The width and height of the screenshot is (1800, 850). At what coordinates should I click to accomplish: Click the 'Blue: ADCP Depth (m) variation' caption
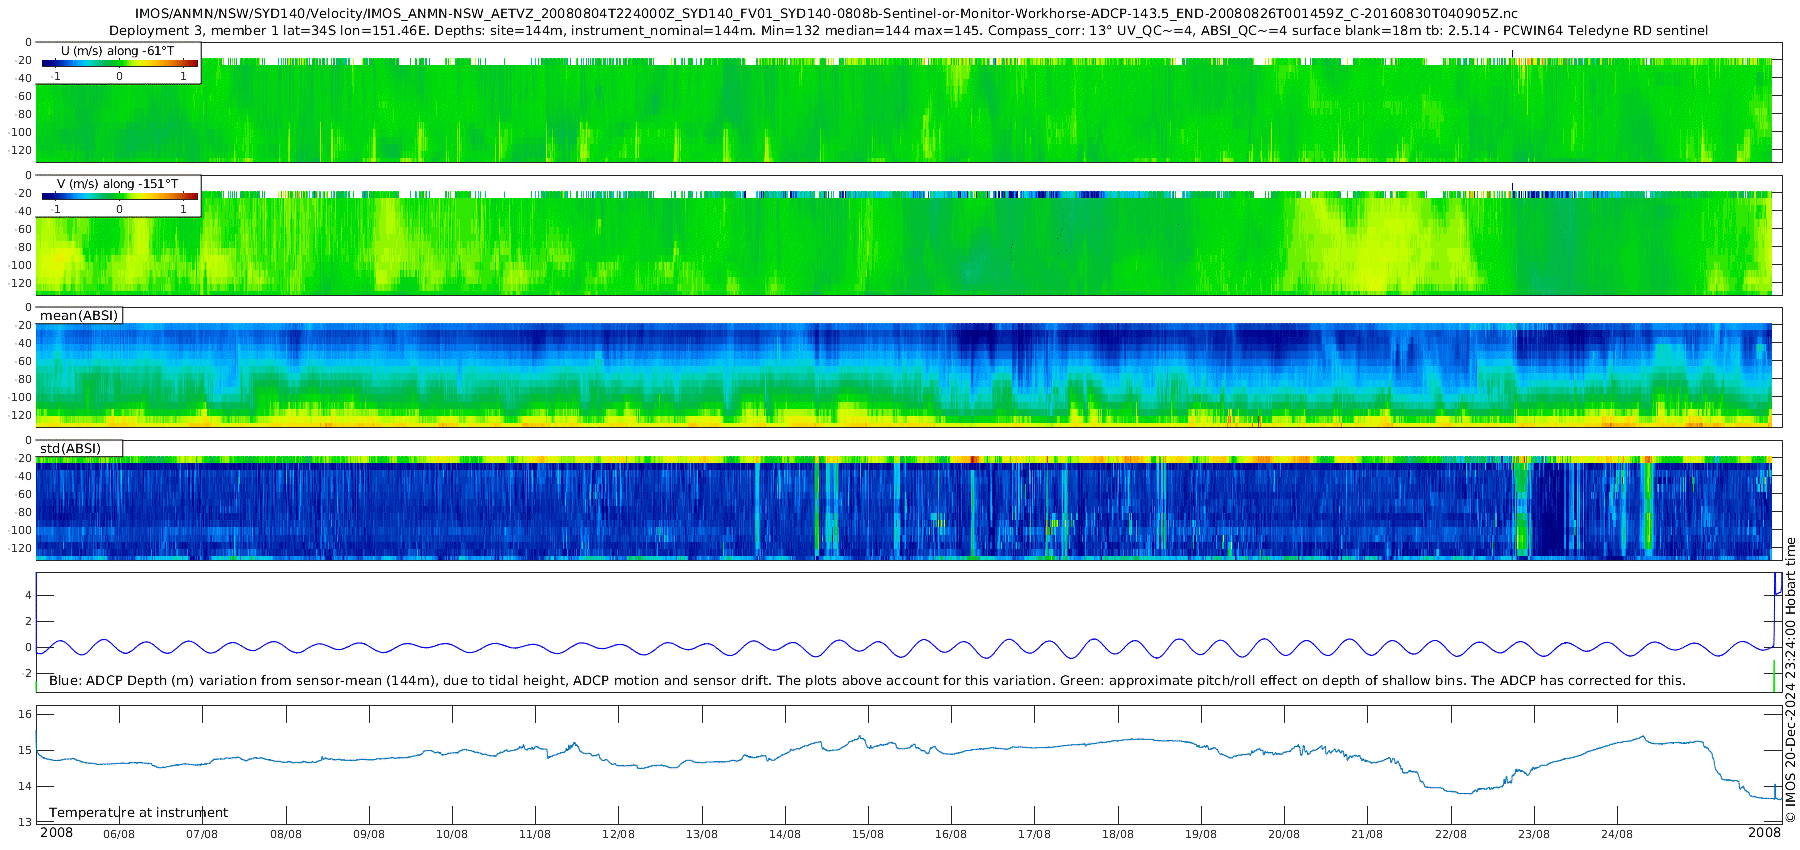[867, 680]
